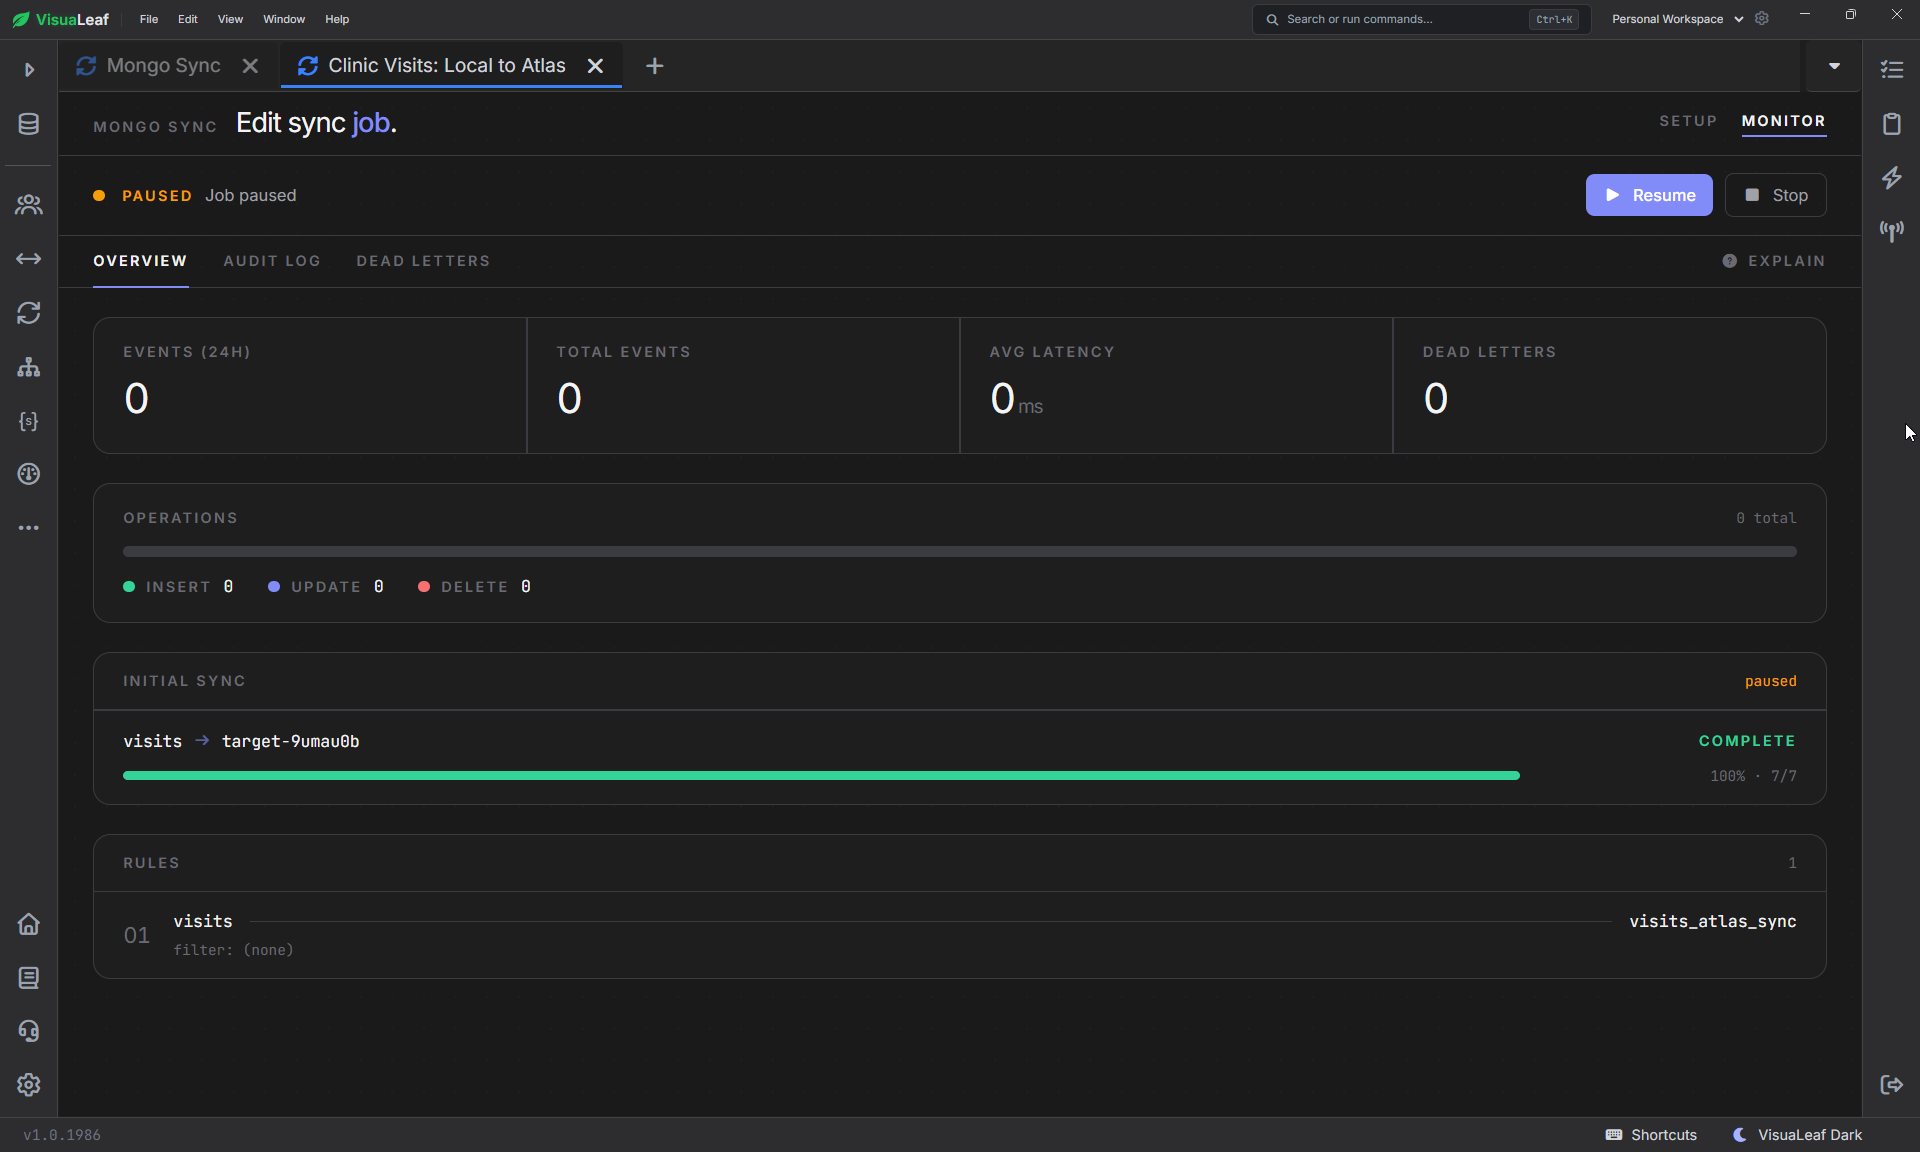The image size is (1920, 1152).
Task: Click the version v1.0.1986 text
Action: tap(62, 1135)
